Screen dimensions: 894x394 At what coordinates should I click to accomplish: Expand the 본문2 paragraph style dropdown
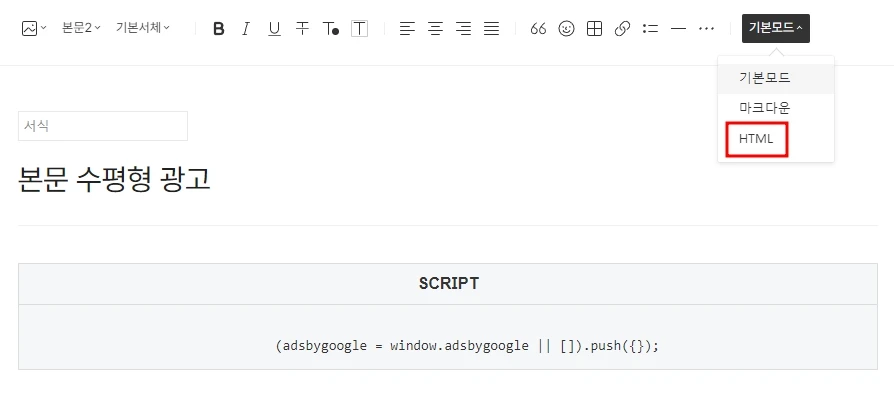(81, 27)
